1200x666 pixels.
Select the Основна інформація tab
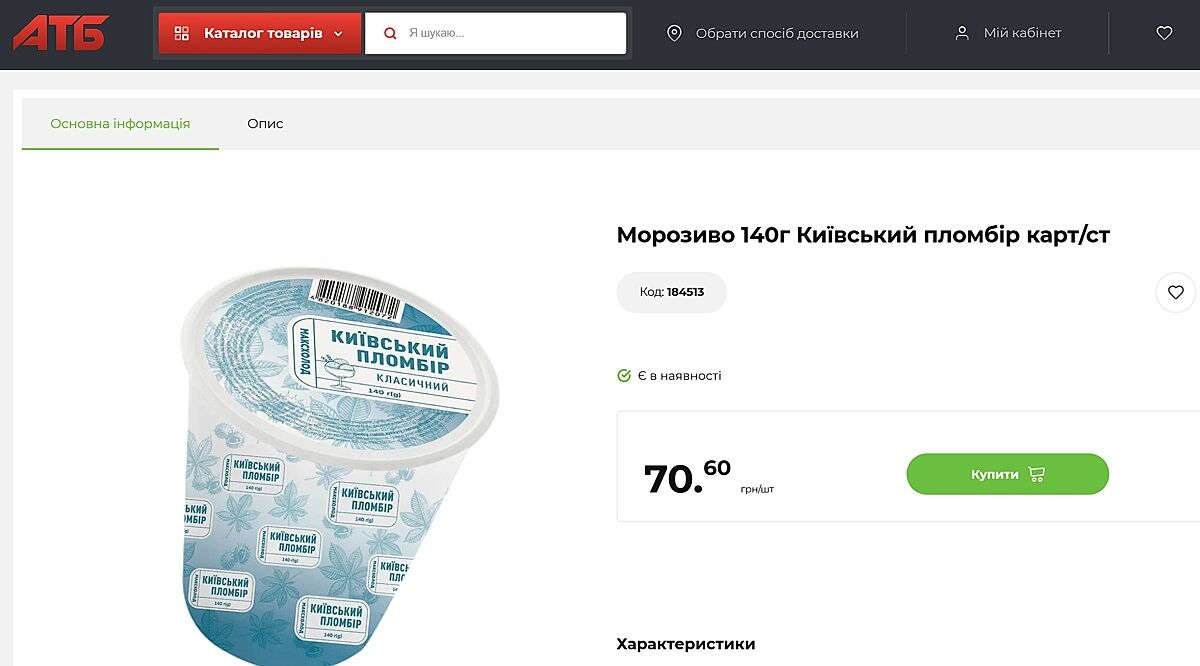tap(120, 124)
